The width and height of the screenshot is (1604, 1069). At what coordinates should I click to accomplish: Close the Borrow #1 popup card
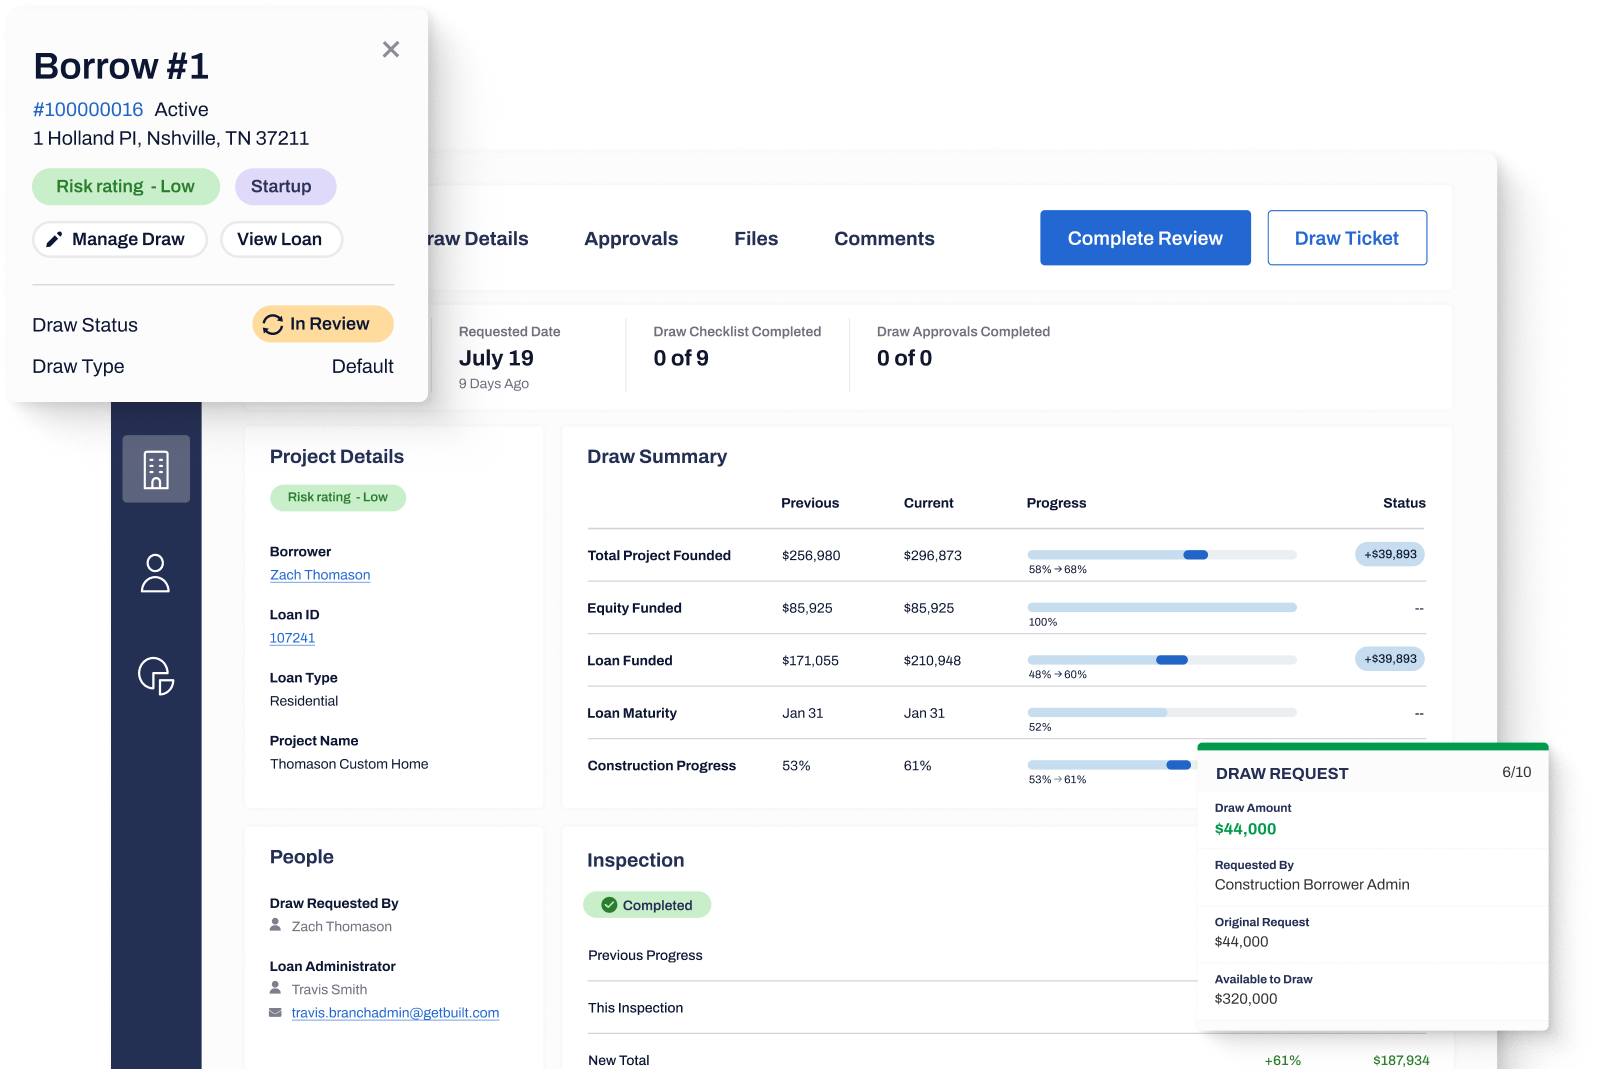coord(391,50)
